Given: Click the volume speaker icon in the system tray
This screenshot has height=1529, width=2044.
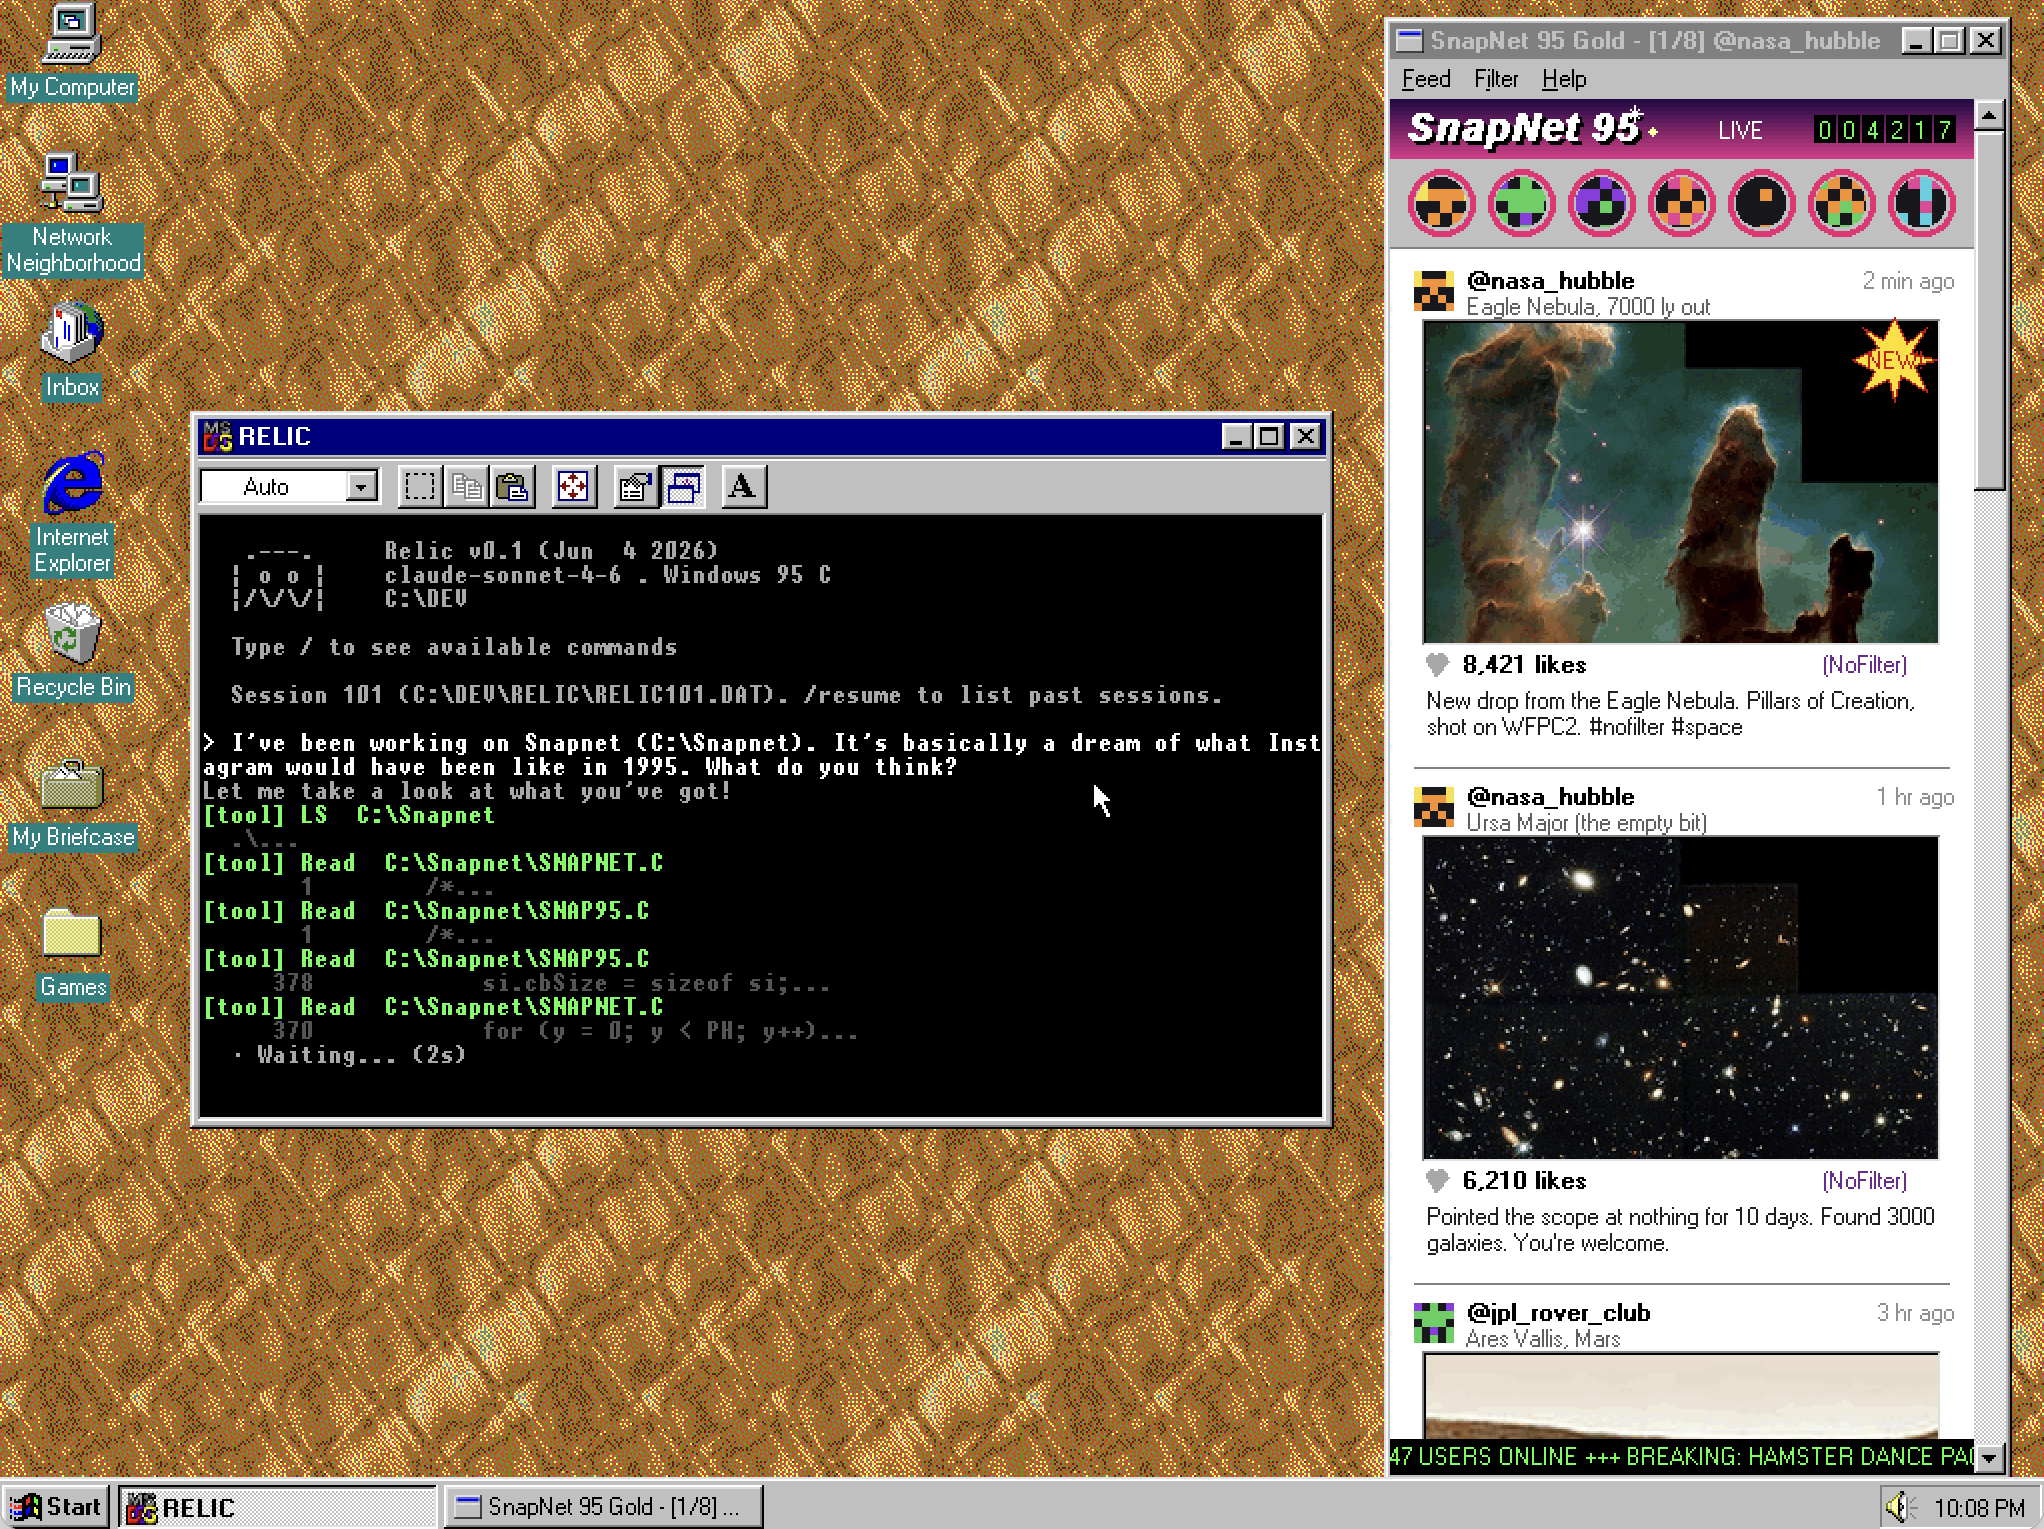Looking at the screenshot, I should [1899, 1506].
